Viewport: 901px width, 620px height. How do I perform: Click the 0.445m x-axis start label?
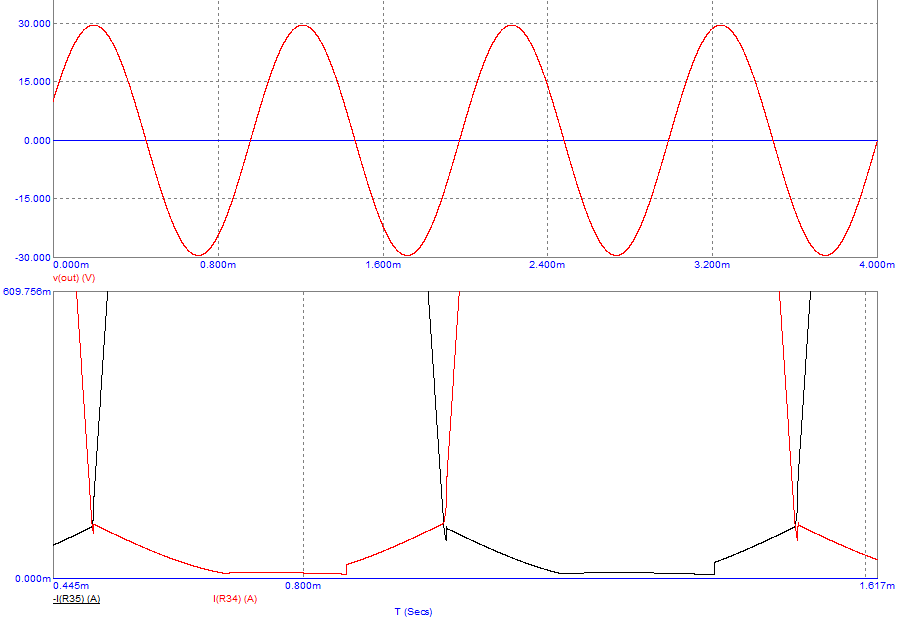point(71,586)
